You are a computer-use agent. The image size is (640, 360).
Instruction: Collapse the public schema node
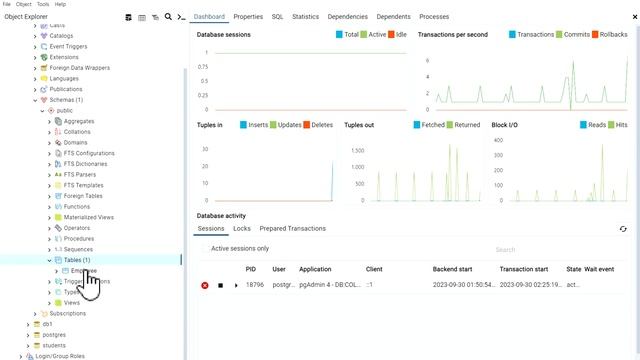click(x=42, y=111)
